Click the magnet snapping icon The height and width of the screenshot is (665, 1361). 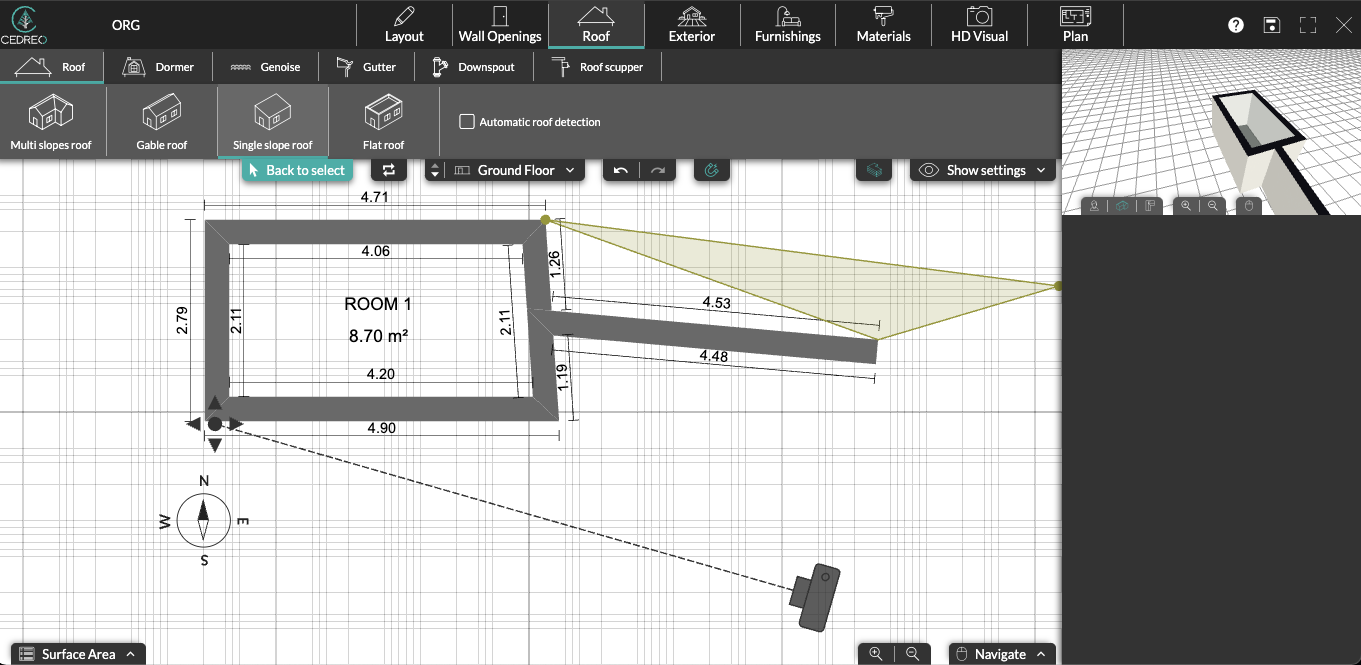712,170
